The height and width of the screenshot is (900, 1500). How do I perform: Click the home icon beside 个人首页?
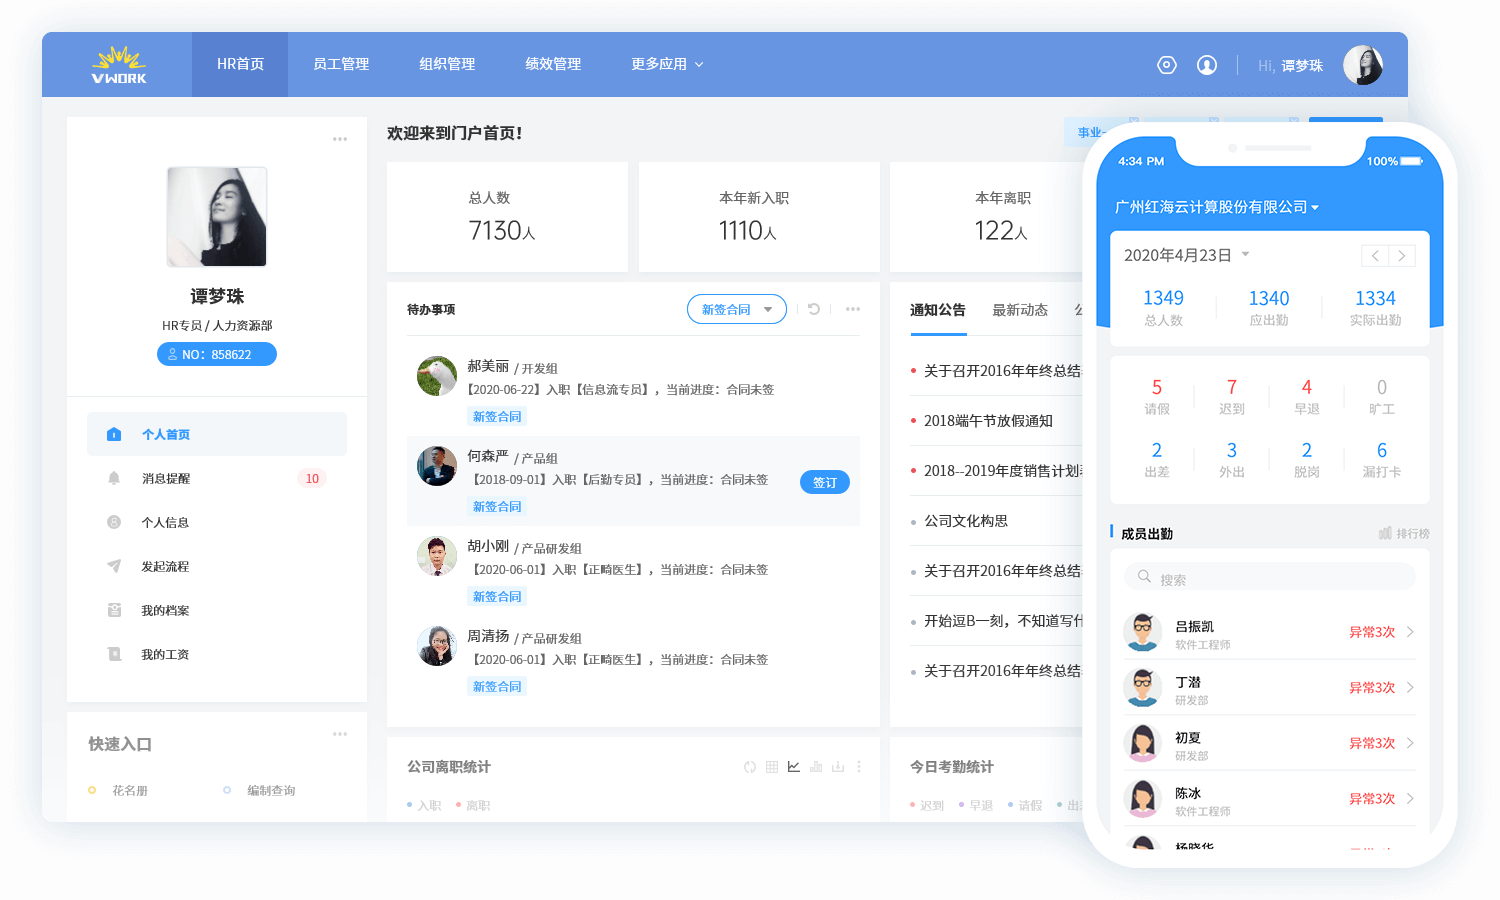pos(114,434)
